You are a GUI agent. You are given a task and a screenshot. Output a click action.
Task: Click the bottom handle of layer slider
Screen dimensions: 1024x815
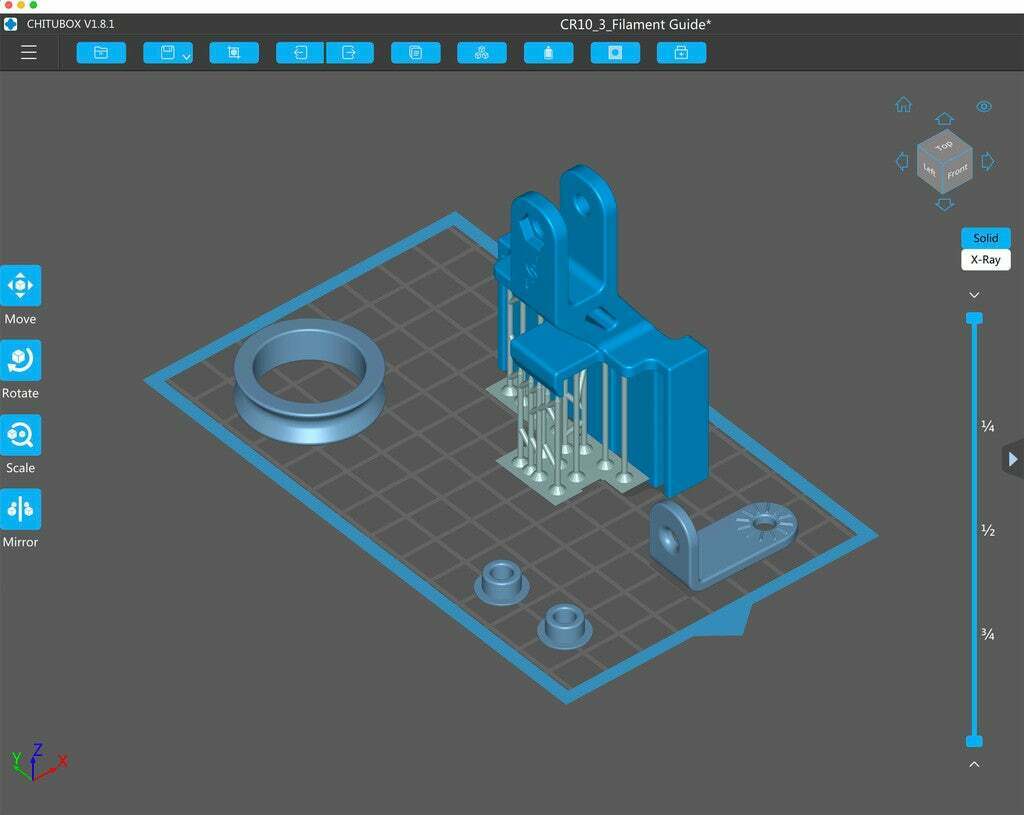pos(974,741)
